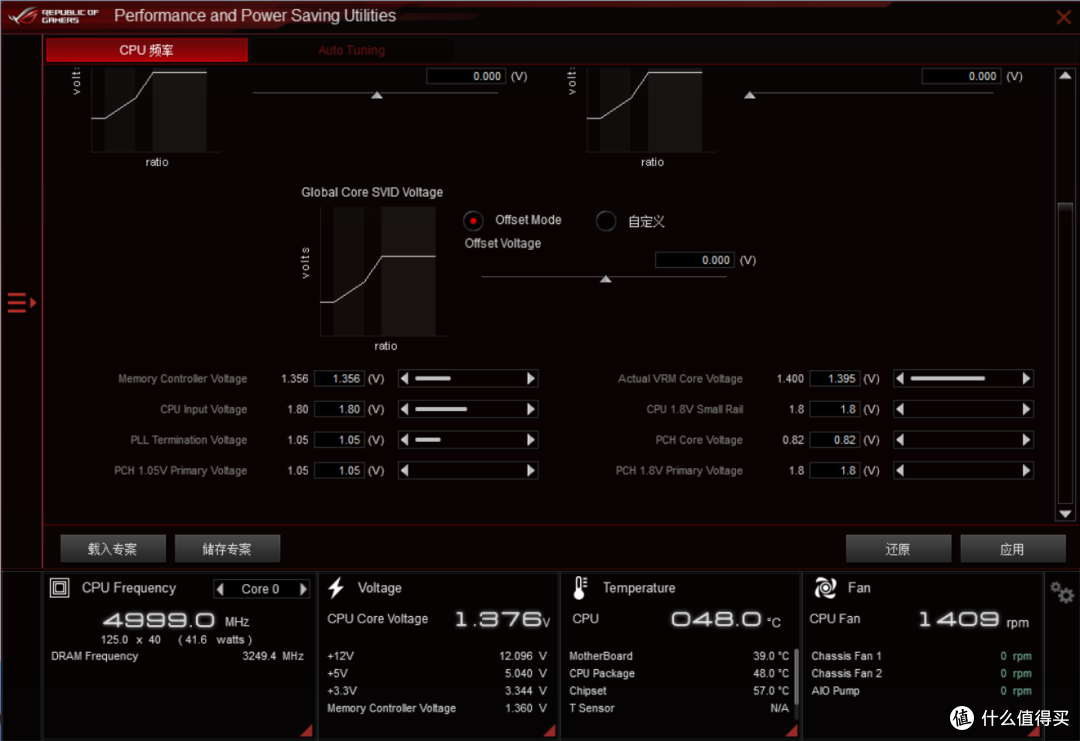The image size is (1080, 741).
Task: Click 载入专案 load profile button
Action: [113, 549]
